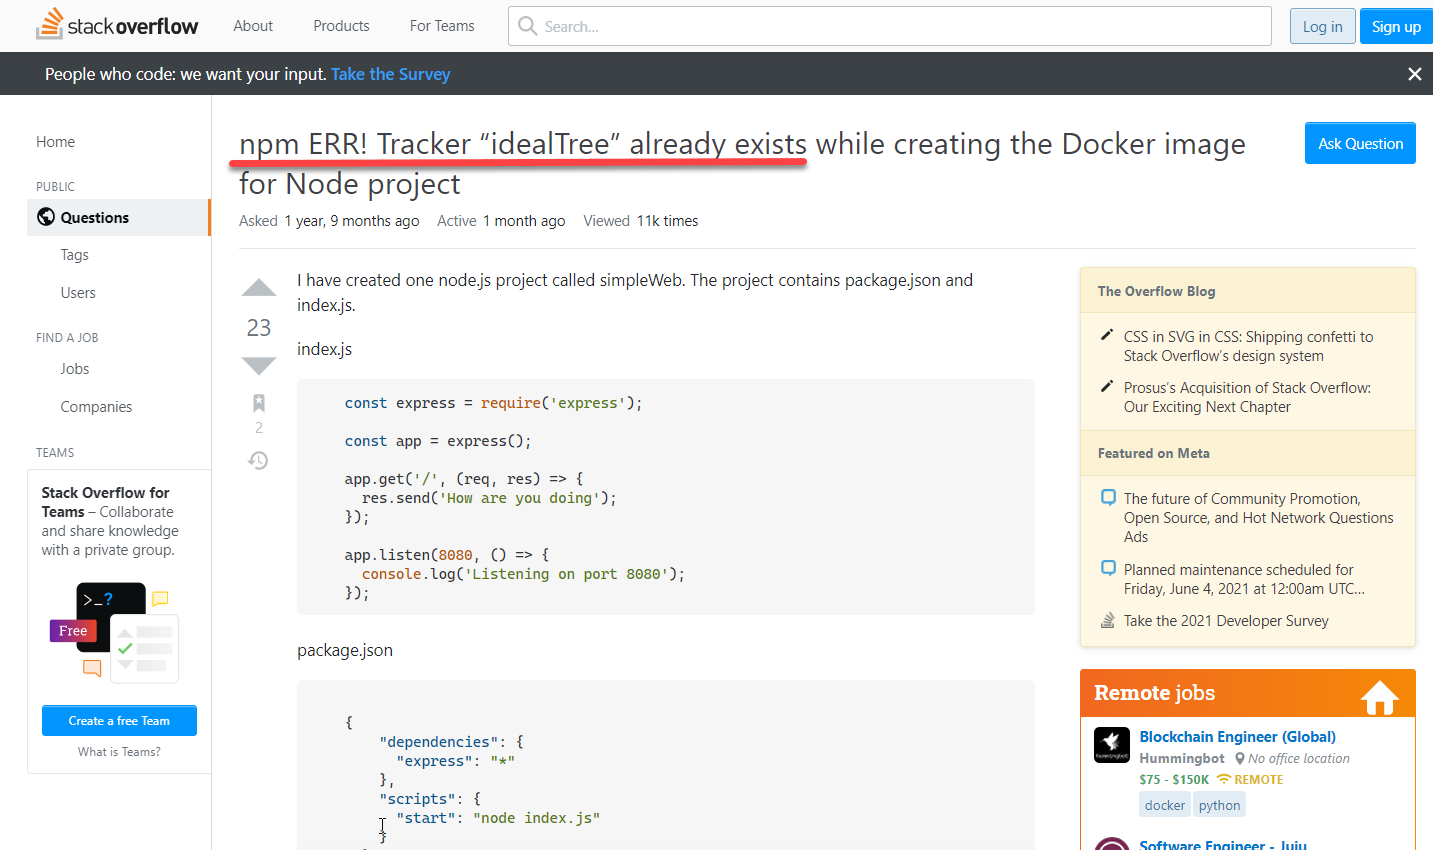Open the Blockchain Engineer (Global) job listing

1237,736
